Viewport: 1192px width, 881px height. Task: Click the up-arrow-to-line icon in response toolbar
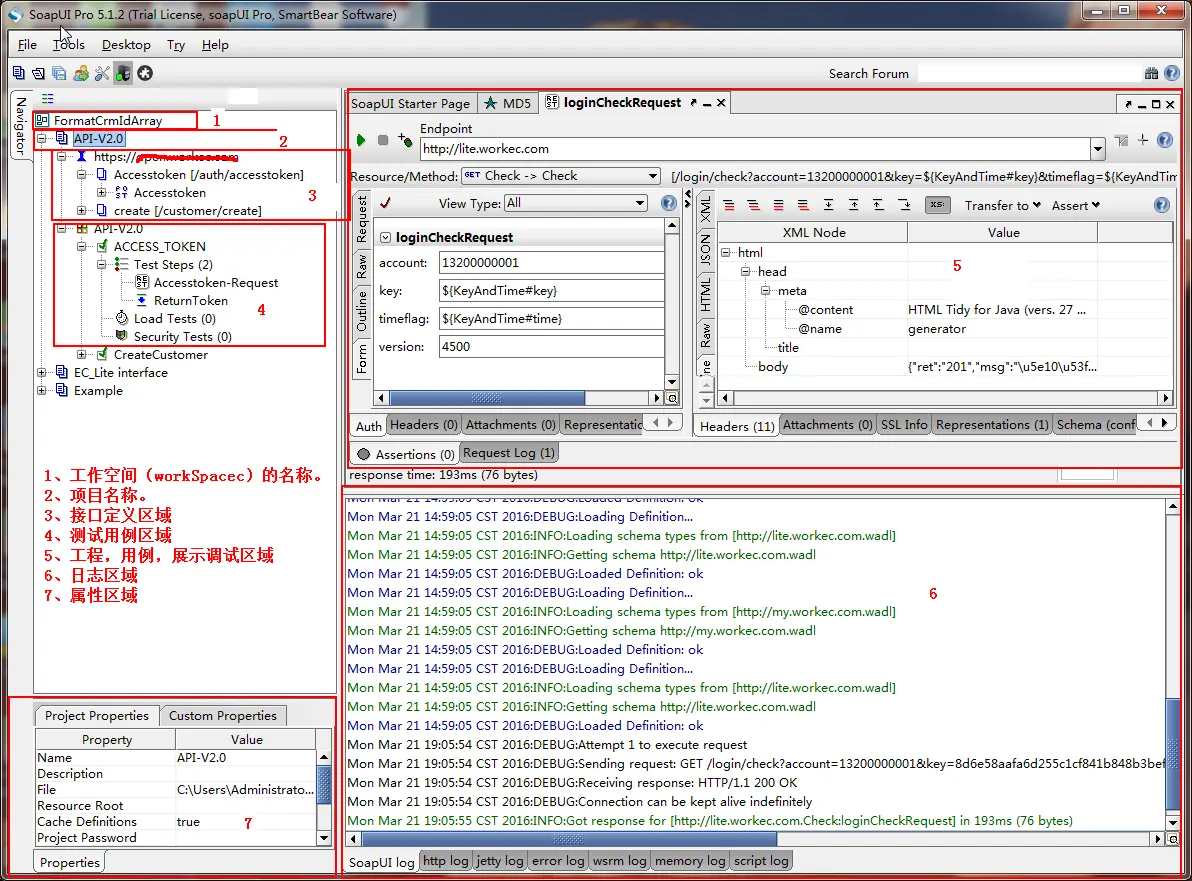tap(854, 204)
